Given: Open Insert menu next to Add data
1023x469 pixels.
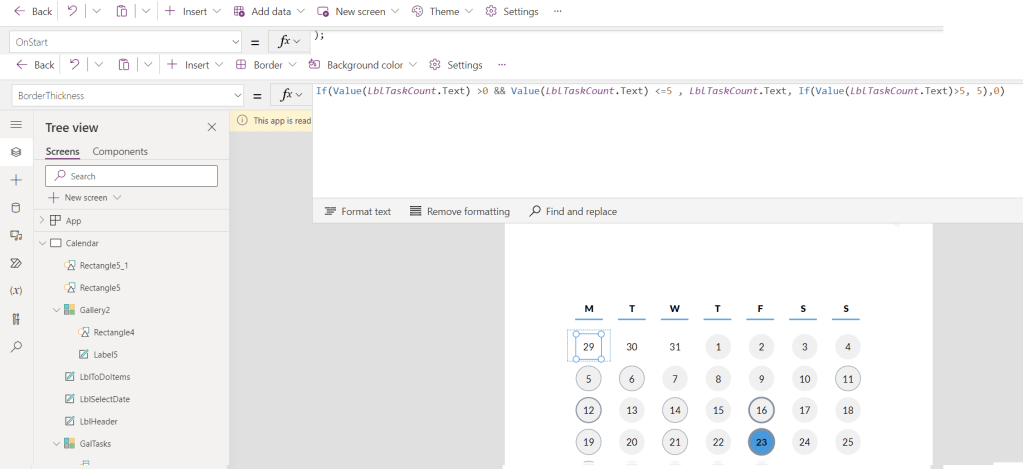Looking at the screenshot, I should (x=193, y=11).
